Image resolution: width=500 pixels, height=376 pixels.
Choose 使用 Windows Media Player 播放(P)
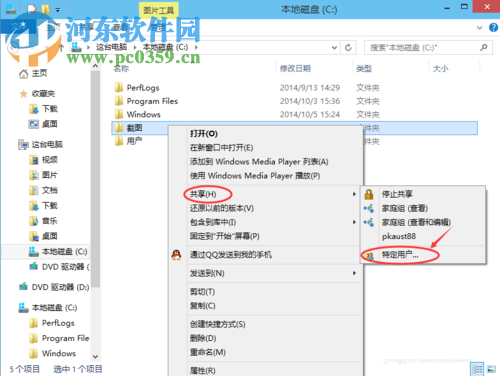255,176
